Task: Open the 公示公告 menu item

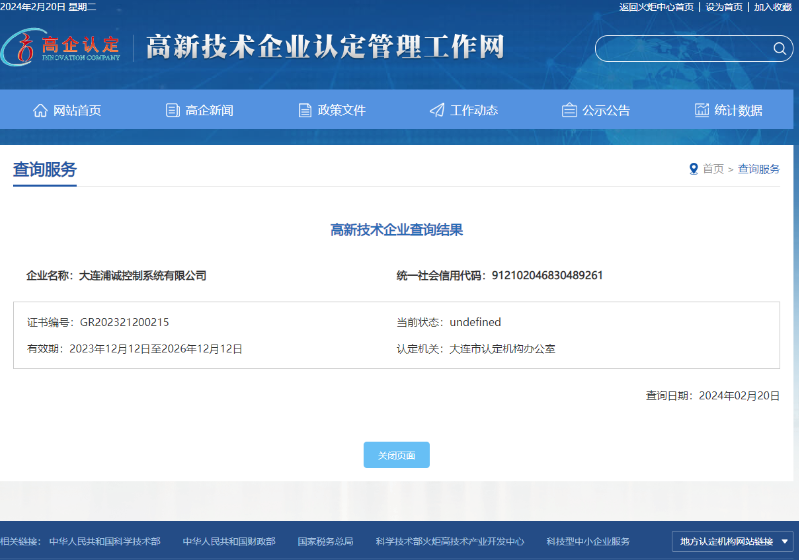Action: [x=606, y=110]
